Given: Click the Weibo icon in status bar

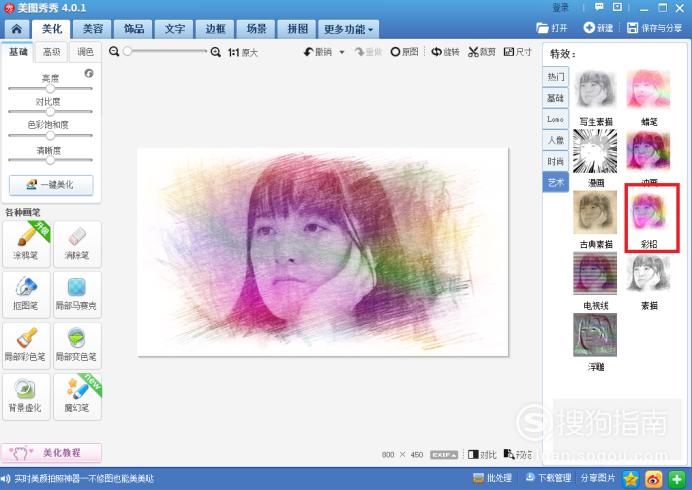Looking at the screenshot, I should point(654,479).
